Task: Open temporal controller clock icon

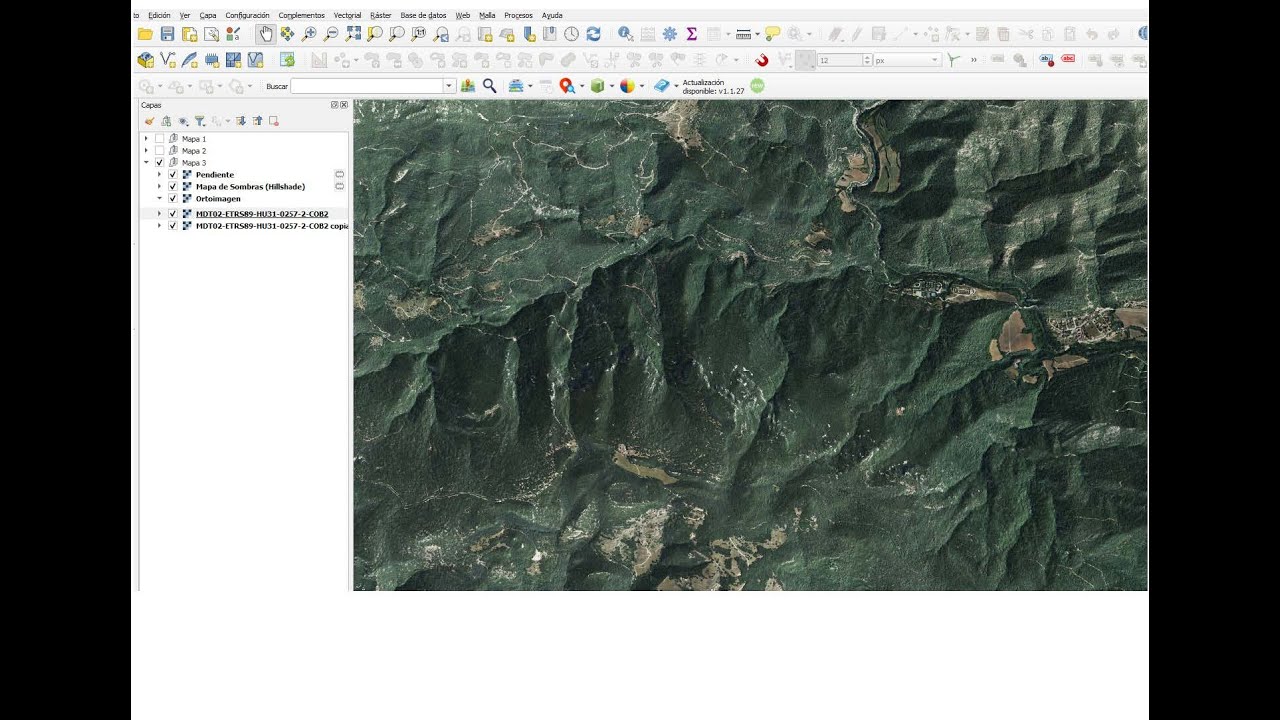Action: [x=571, y=34]
